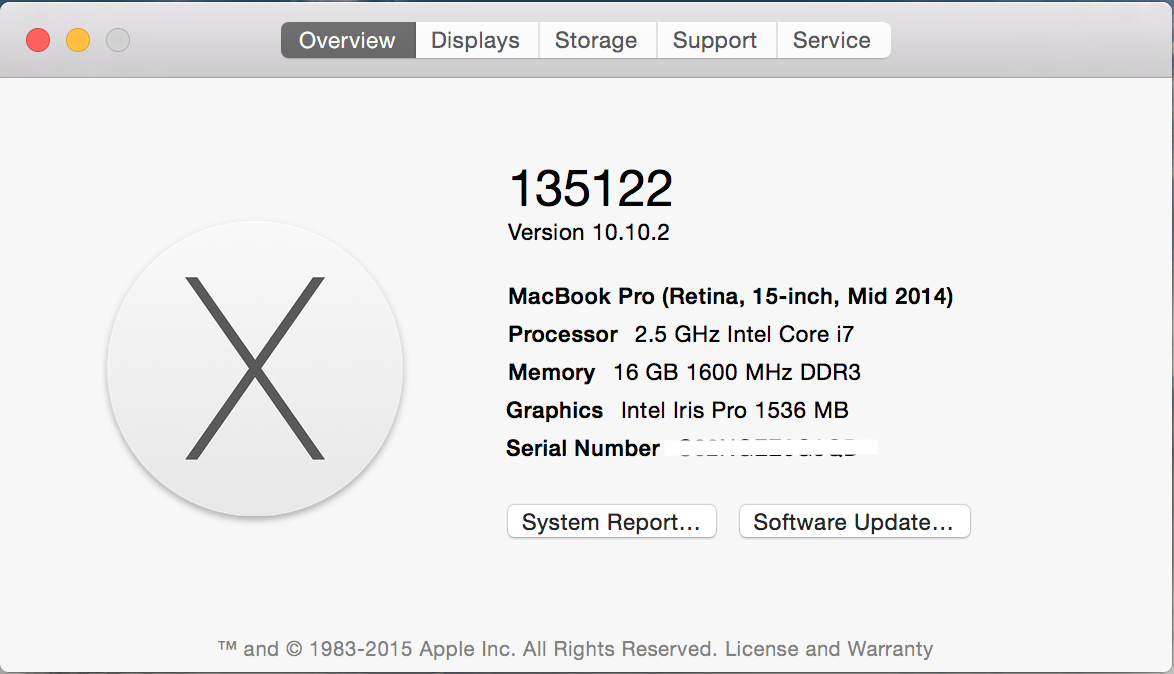Screen dimensions: 1174x674
Task: Click the OS X Yosemite X logo
Action: tap(255, 368)
